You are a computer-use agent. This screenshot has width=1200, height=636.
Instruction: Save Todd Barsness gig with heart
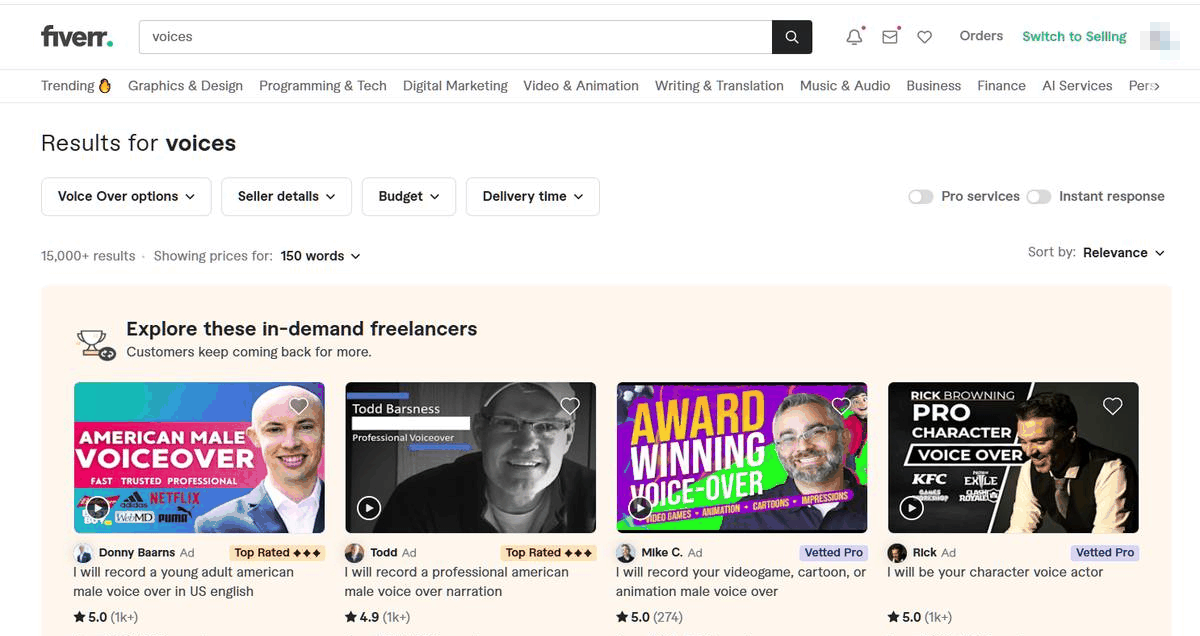pos(570,406)
